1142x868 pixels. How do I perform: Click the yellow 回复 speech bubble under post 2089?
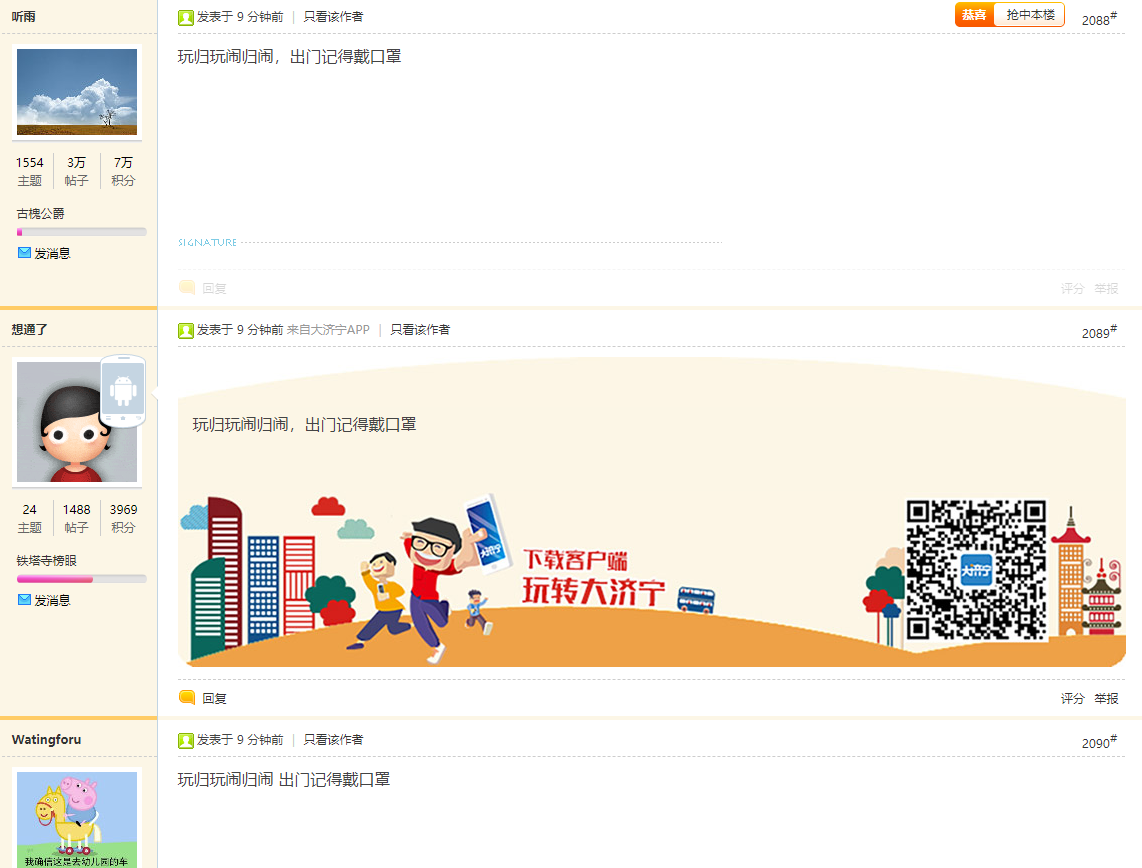187,698
